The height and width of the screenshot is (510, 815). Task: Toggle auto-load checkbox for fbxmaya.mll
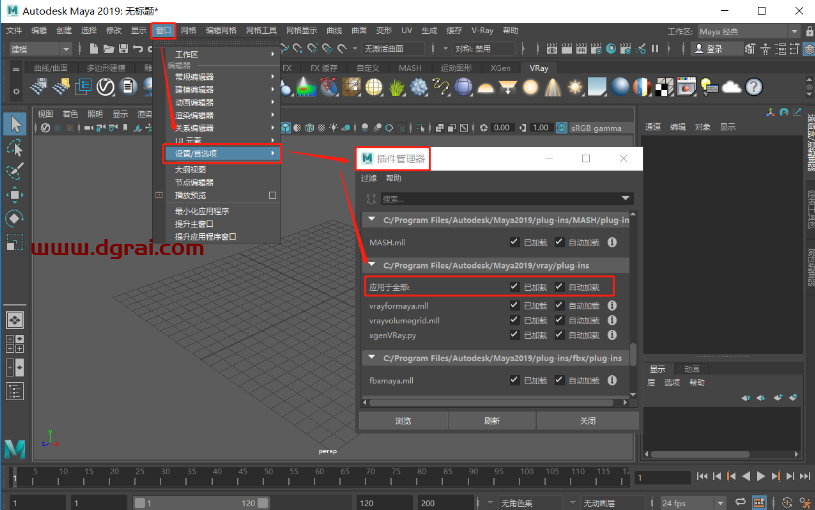coord(559,380)
